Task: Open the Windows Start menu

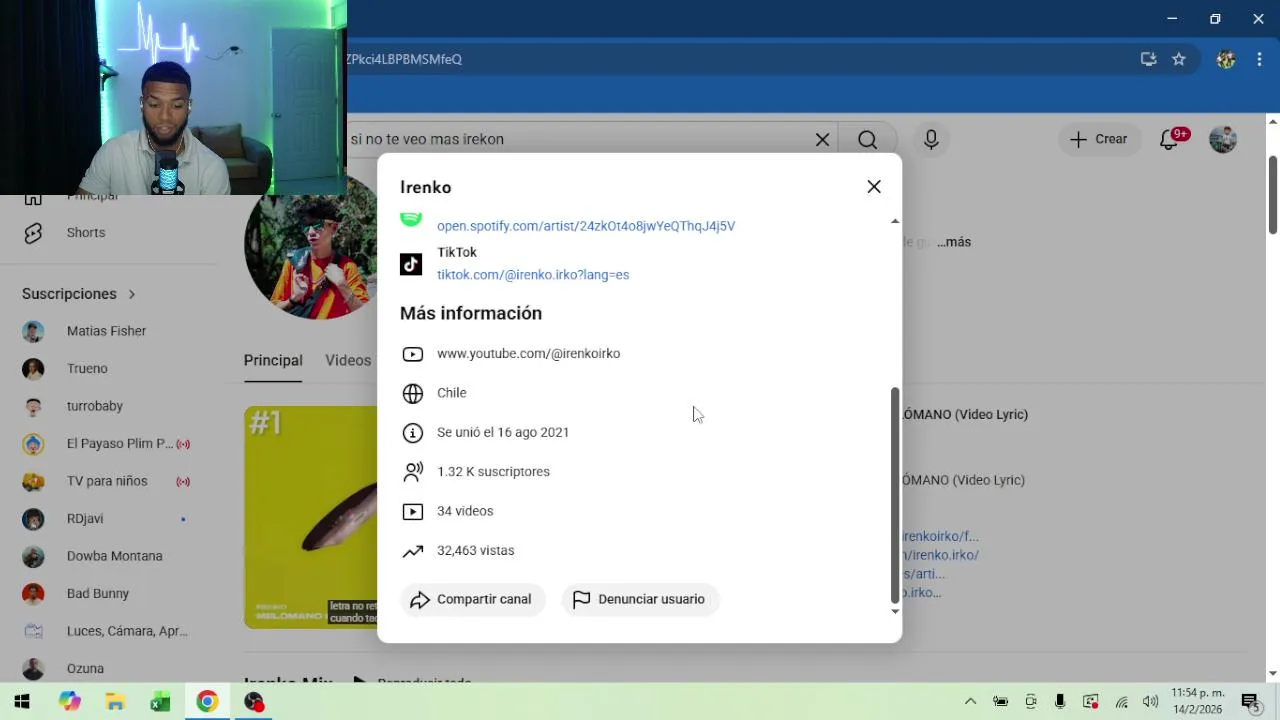Action: 22,702
